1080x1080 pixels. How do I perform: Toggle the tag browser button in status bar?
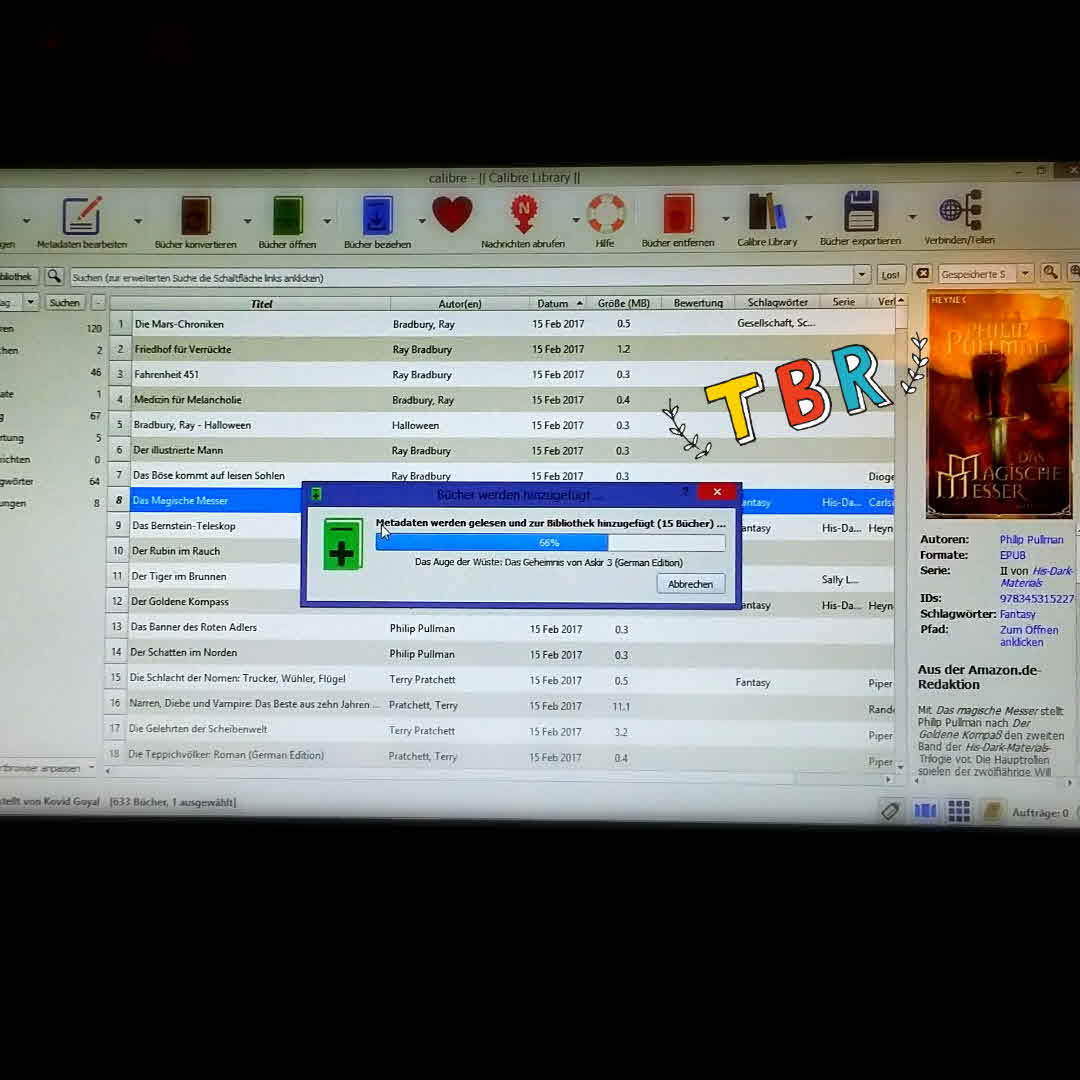[890, 811]
